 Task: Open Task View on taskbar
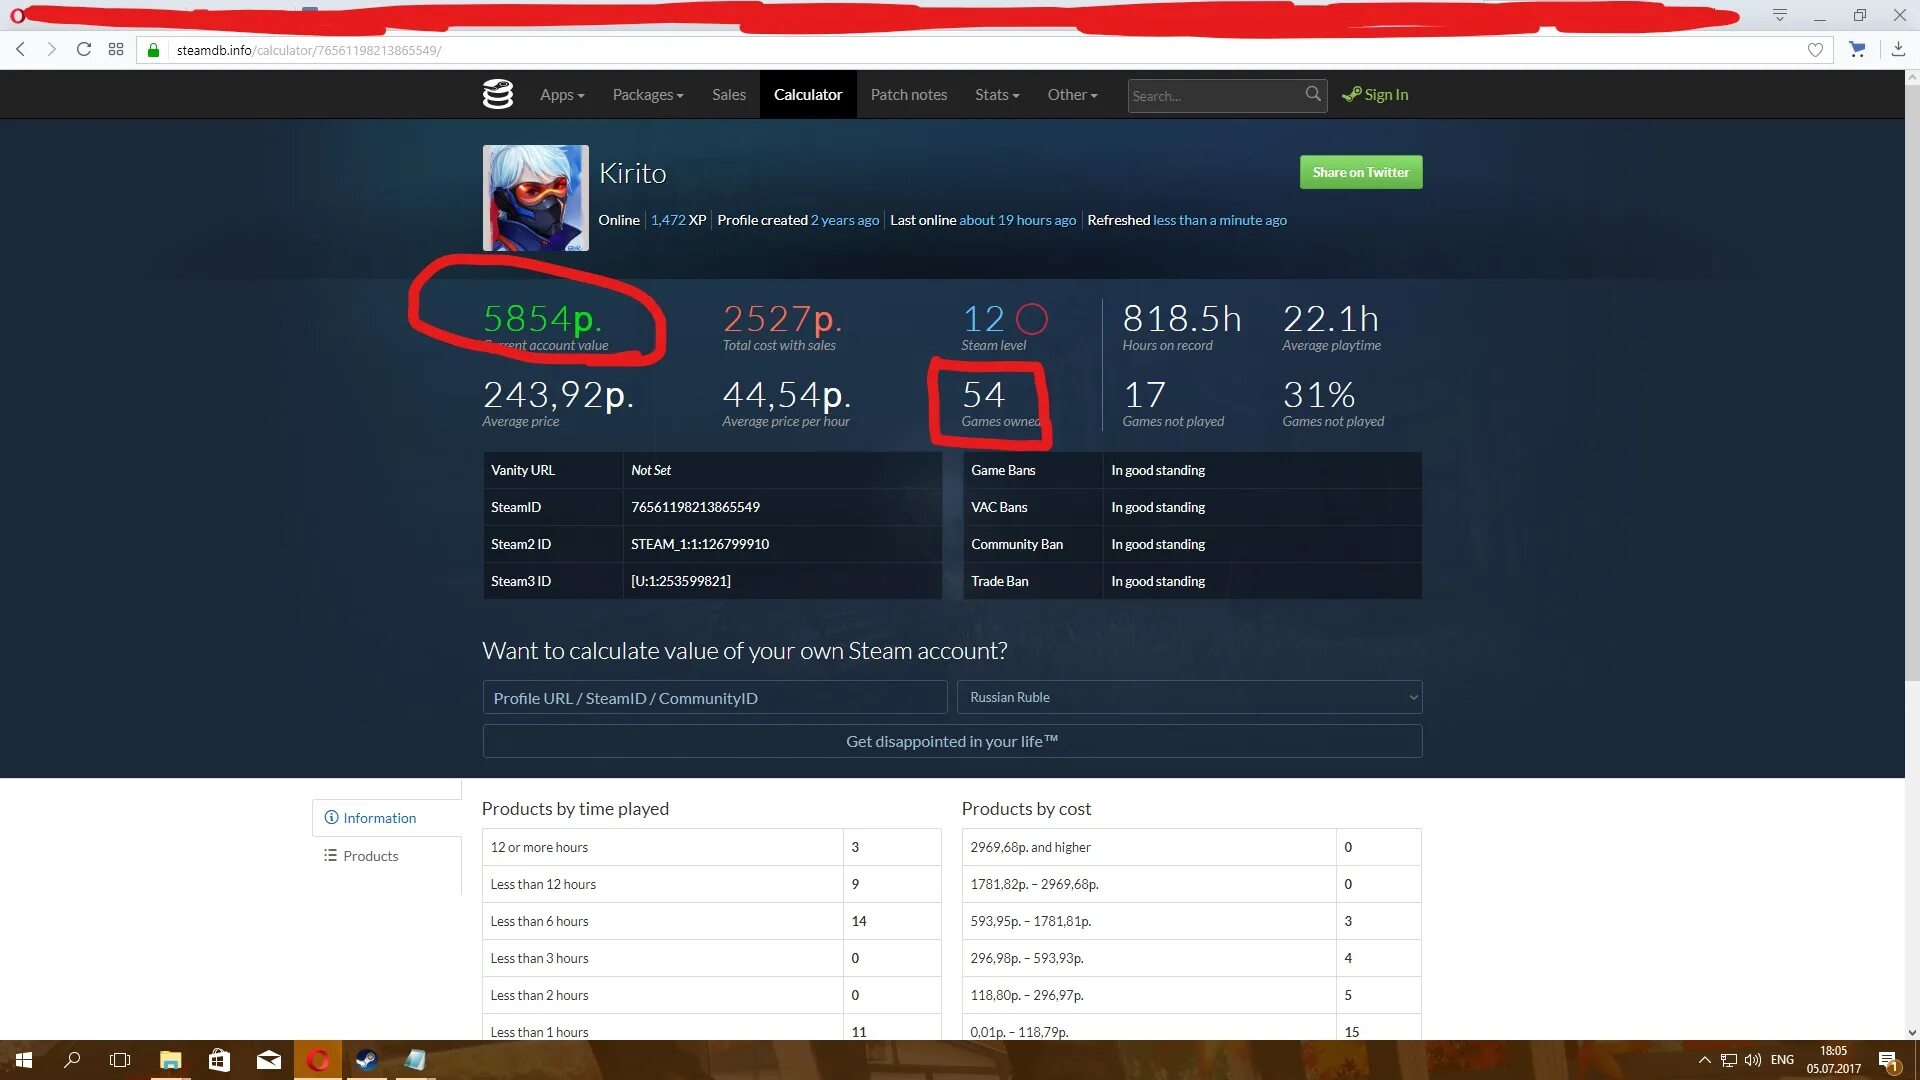point(120,1060)
